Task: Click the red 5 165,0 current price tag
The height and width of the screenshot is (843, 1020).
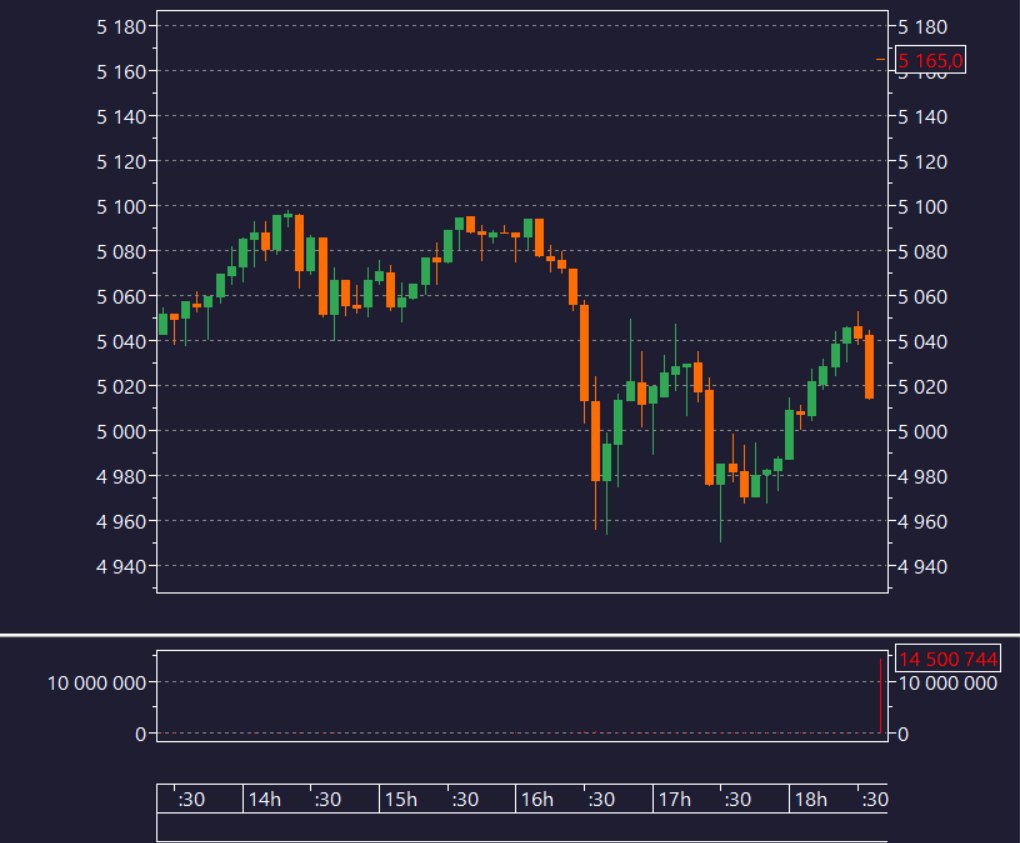Action: [930, 60]
